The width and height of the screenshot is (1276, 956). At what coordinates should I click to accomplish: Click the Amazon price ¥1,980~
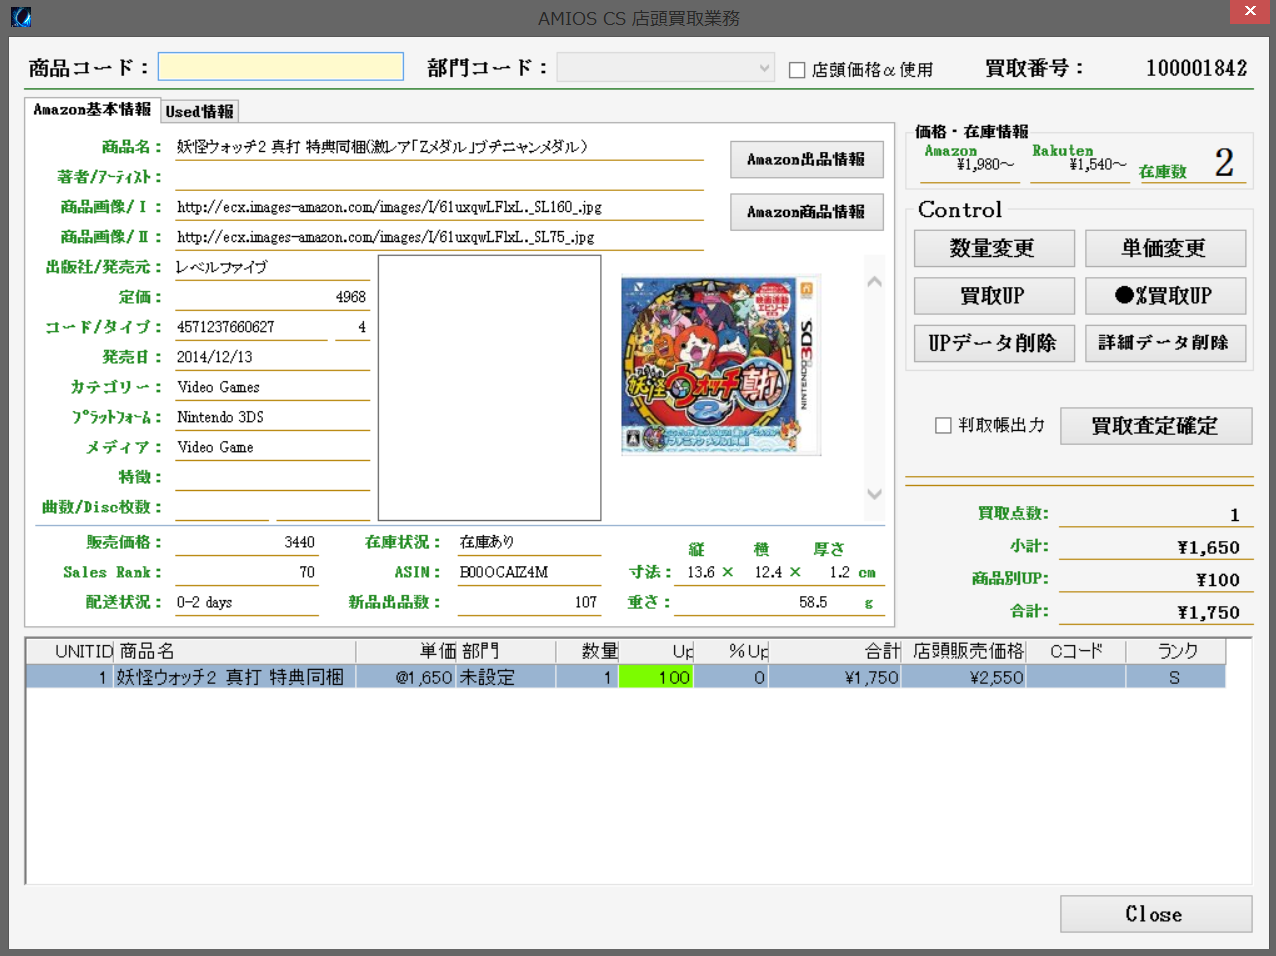(x=985, y=165)
